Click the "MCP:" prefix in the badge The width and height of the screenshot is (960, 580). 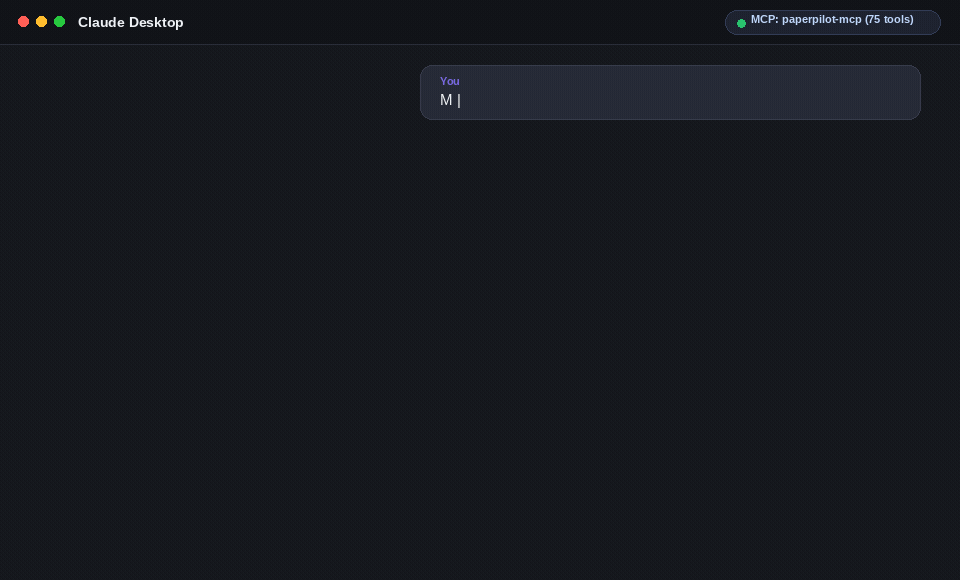tap(765, 20)
